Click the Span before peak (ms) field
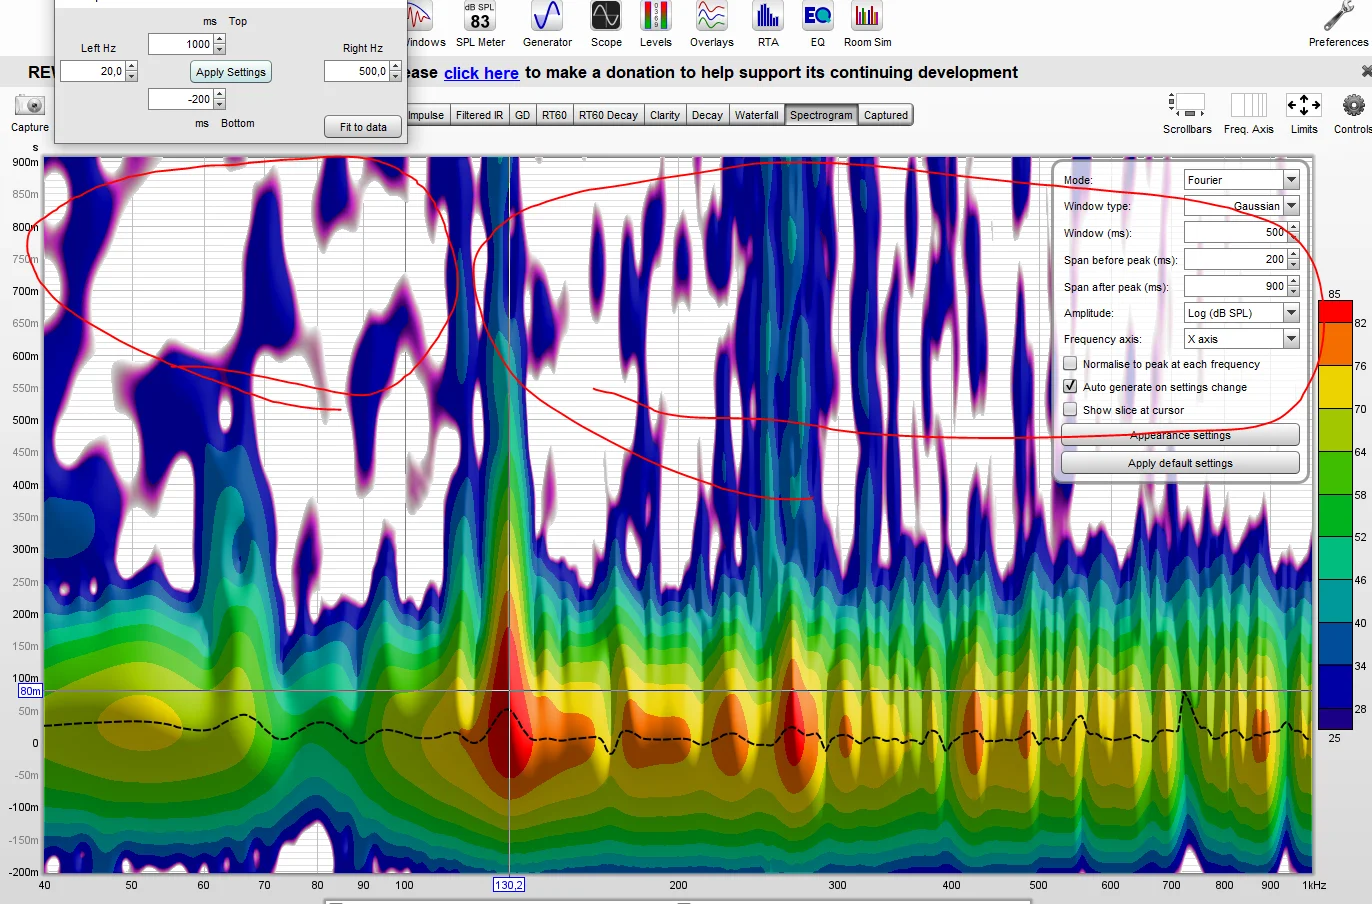 pyautogui.click(x=1236, y=259)
